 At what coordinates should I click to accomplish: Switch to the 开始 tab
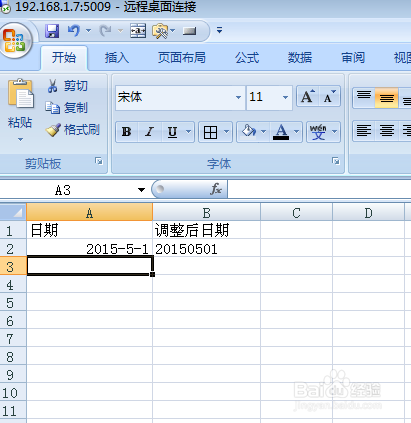(64, 58)
